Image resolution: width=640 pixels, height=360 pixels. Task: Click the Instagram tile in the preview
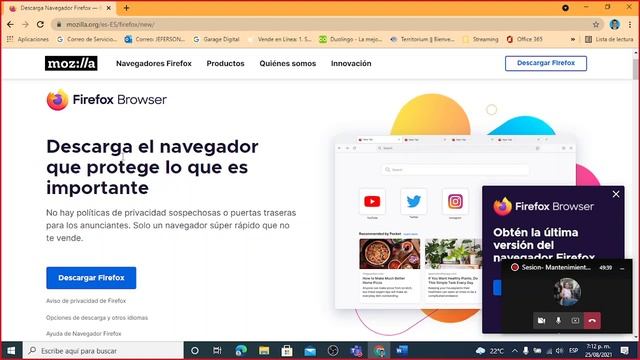tap(455, 202)
